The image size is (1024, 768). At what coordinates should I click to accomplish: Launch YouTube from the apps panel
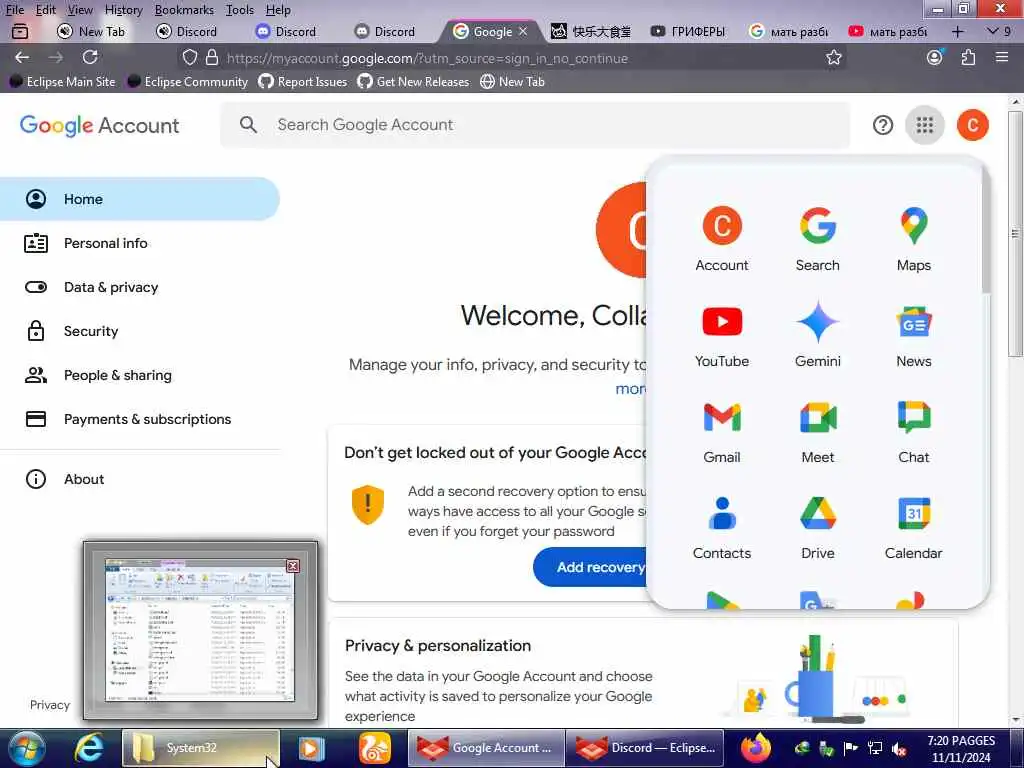pyautogui.click(x=722, y=335)
